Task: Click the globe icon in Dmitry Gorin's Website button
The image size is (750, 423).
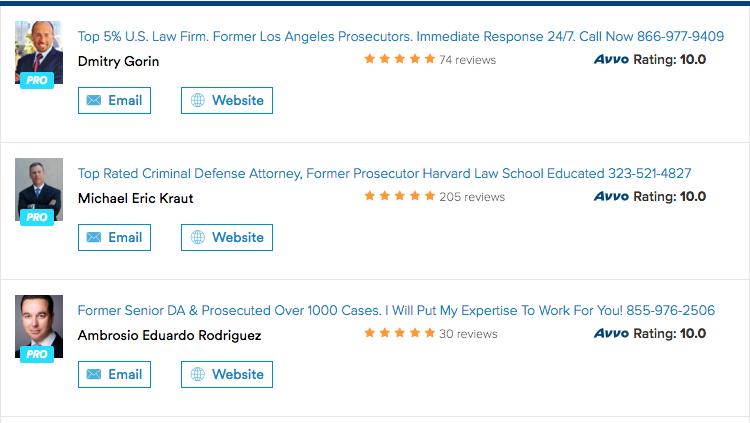Action: click(x=198, y=100)
